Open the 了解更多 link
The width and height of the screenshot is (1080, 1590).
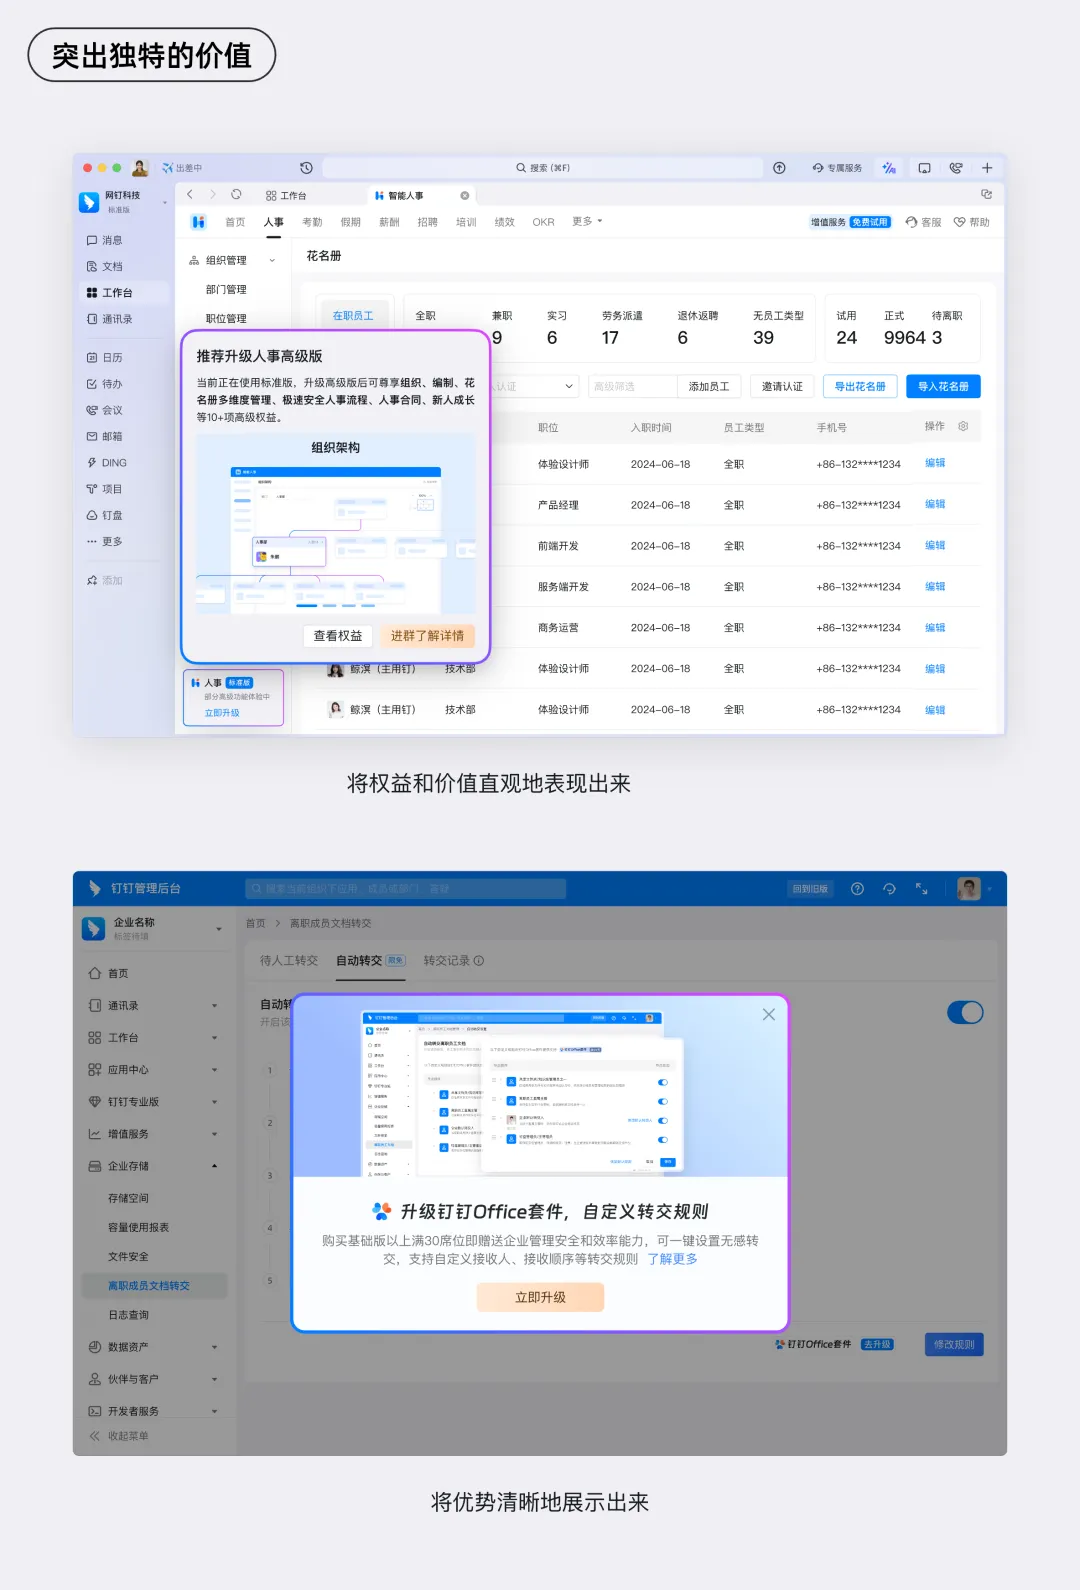click(672, 1259)
